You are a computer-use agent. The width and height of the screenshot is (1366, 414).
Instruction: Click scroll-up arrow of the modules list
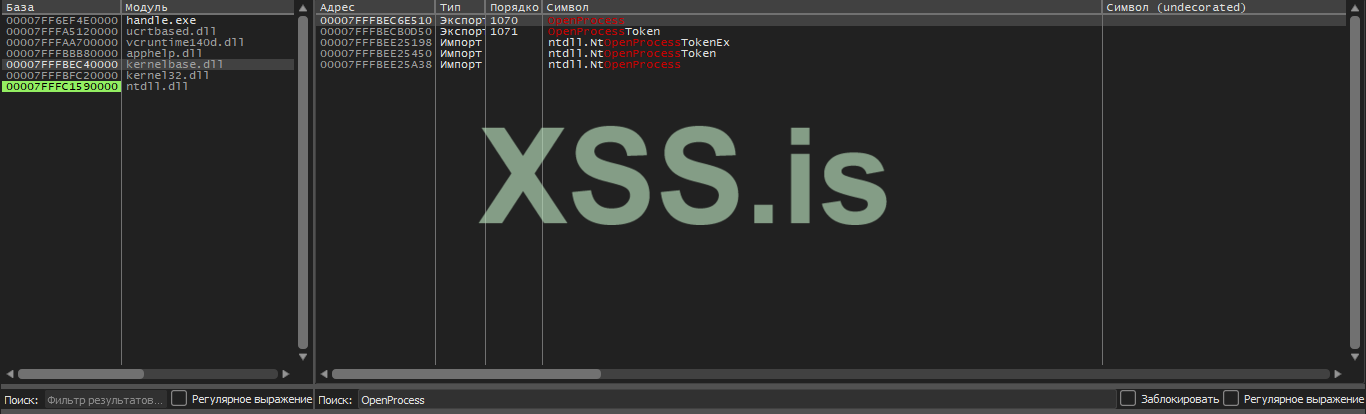pos(303,8)
